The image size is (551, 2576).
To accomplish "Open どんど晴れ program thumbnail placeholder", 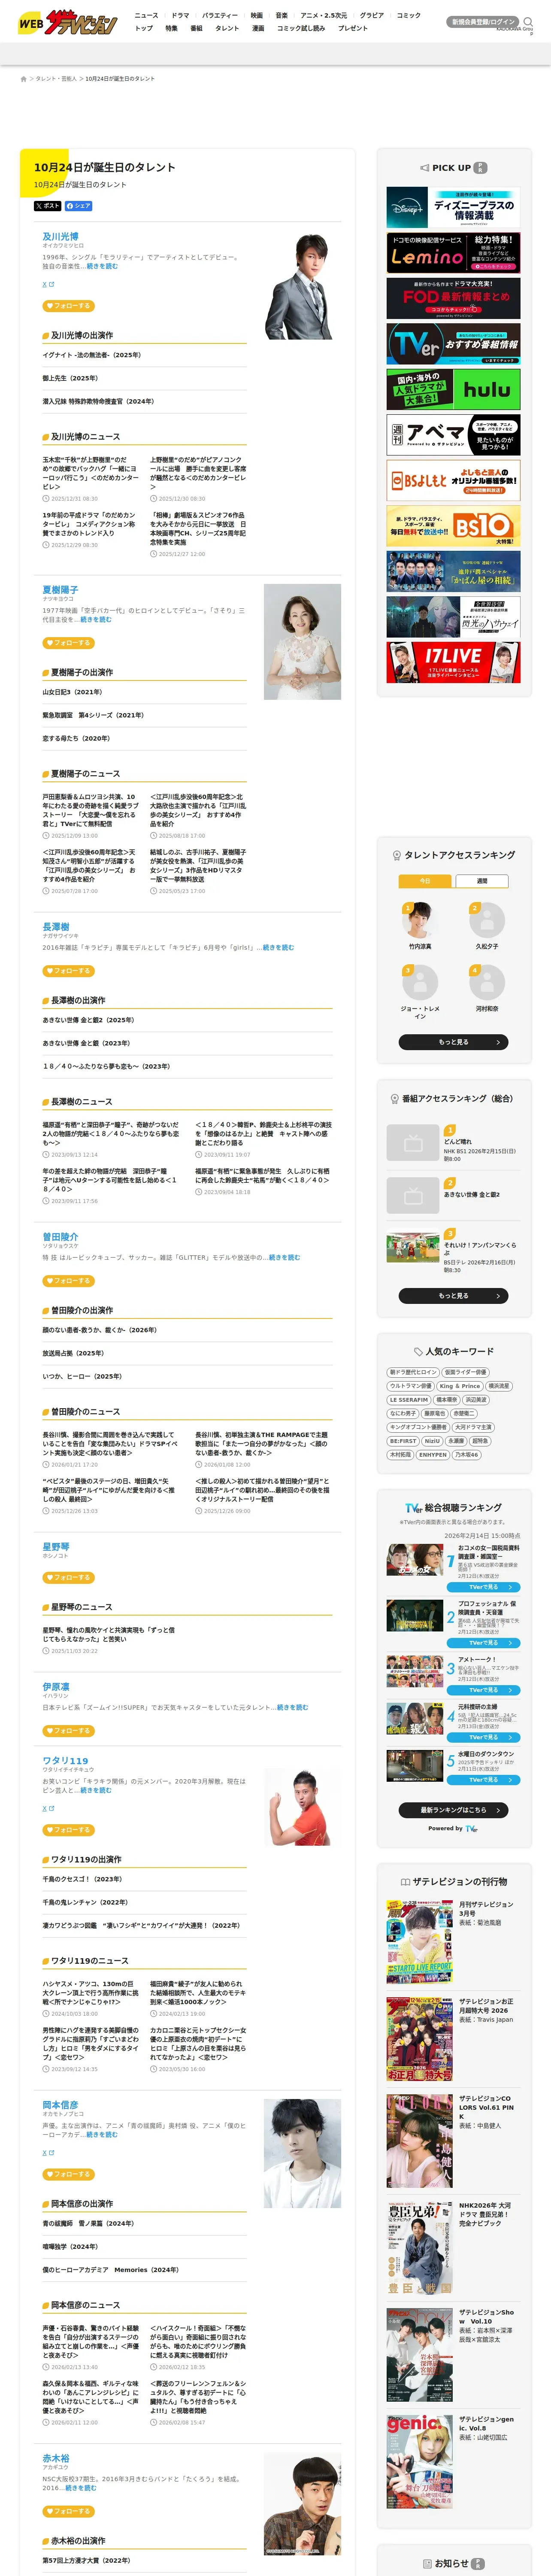I will (413, 1141).
